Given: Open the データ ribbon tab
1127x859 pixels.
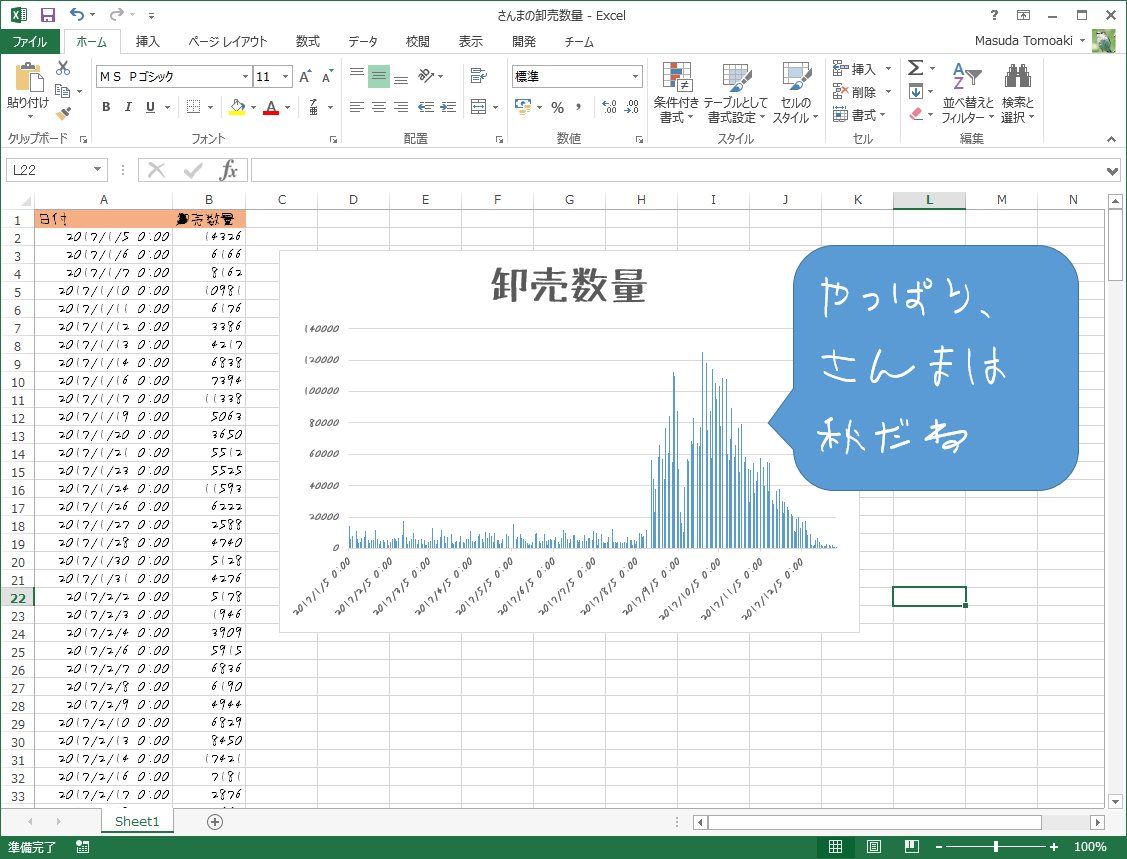Looking at the screenshot, I should tap(363, 42).
